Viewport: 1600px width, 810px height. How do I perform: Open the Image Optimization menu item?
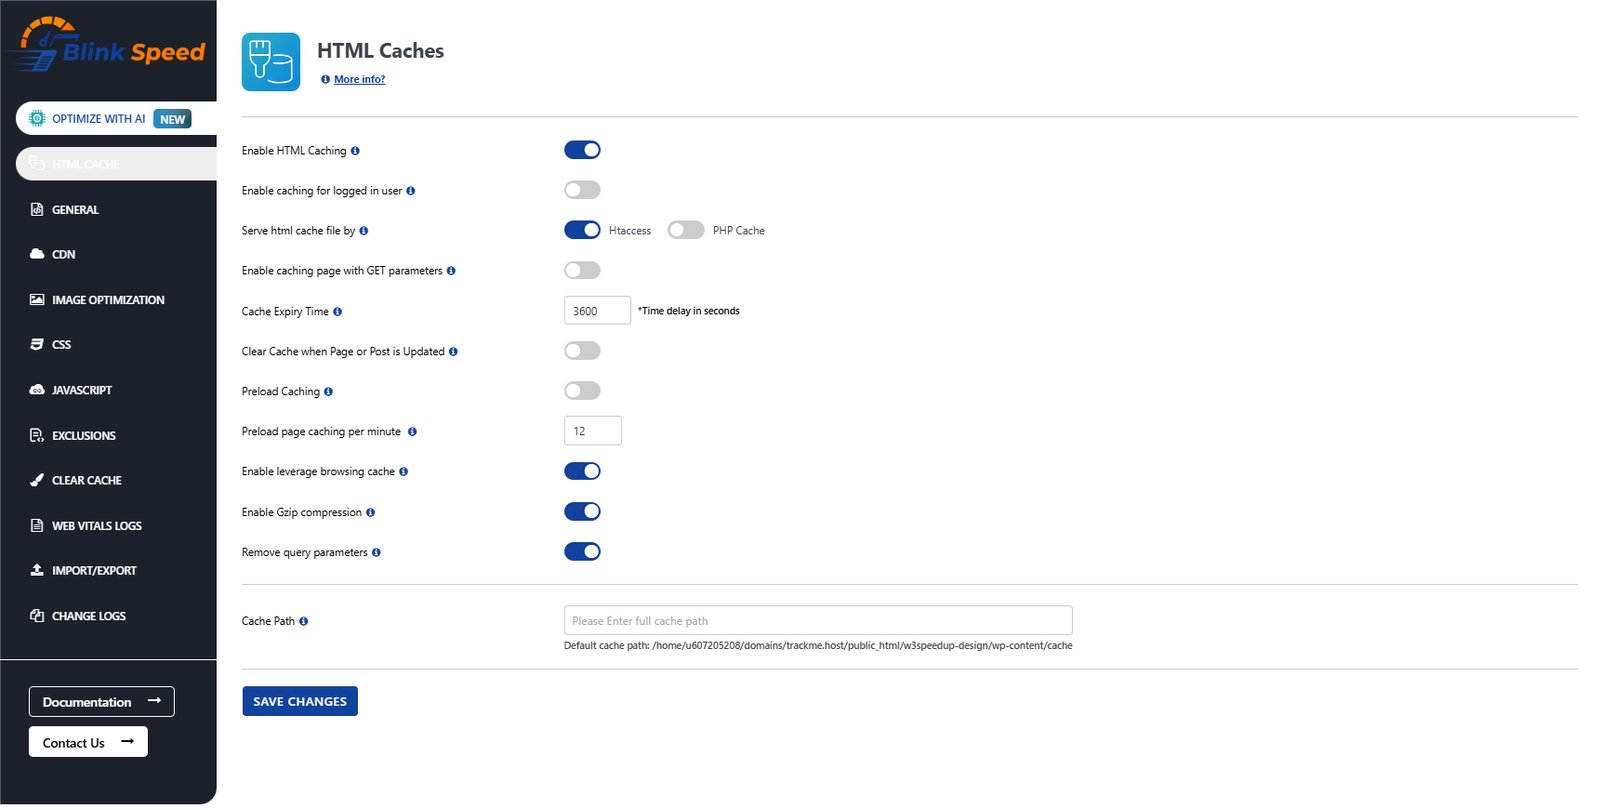pos(108,300)
